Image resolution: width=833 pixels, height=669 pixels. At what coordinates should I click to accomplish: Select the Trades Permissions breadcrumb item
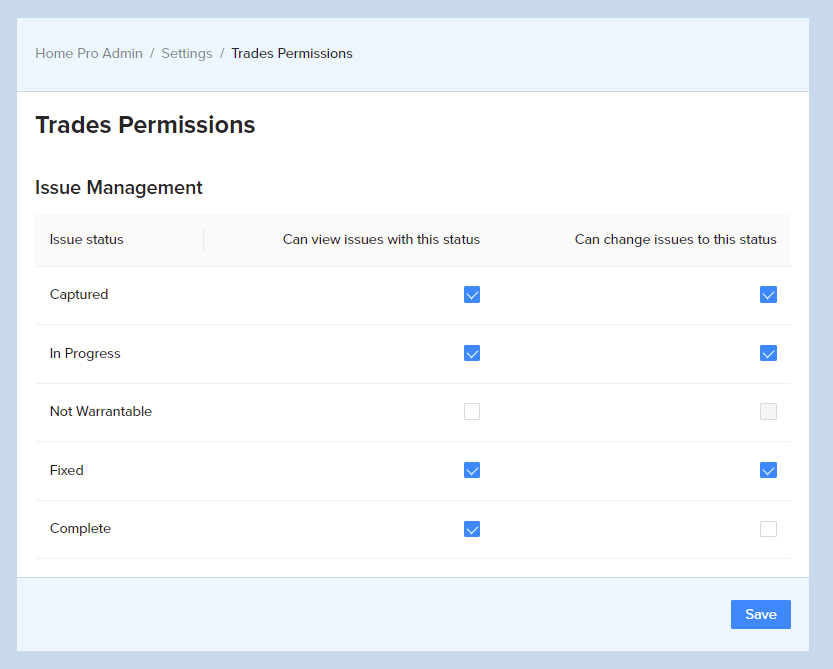click(292, 53)
